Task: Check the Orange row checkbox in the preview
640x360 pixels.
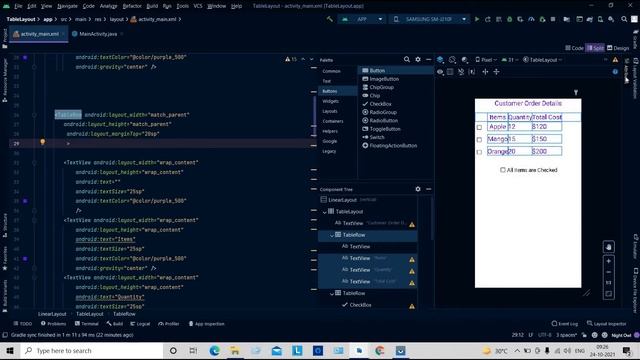Action: [x=479, y=152]
